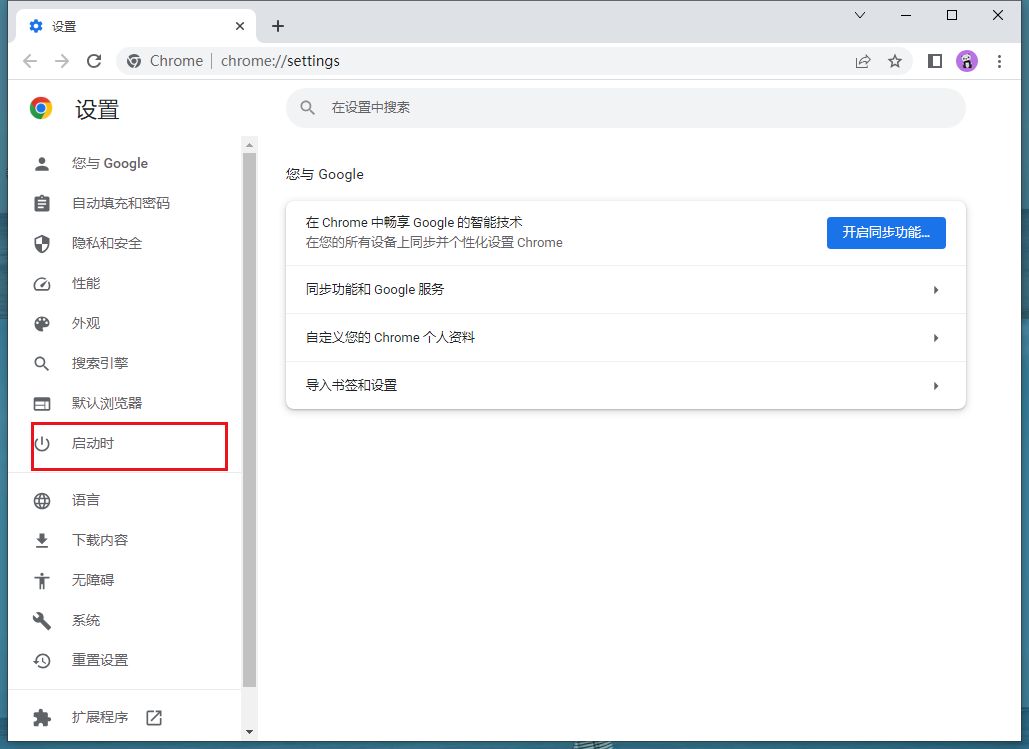This screenshot has width=1029, height=749.
Task: Select 下载内容 label in the sidebar
Action: coord(100,540)
